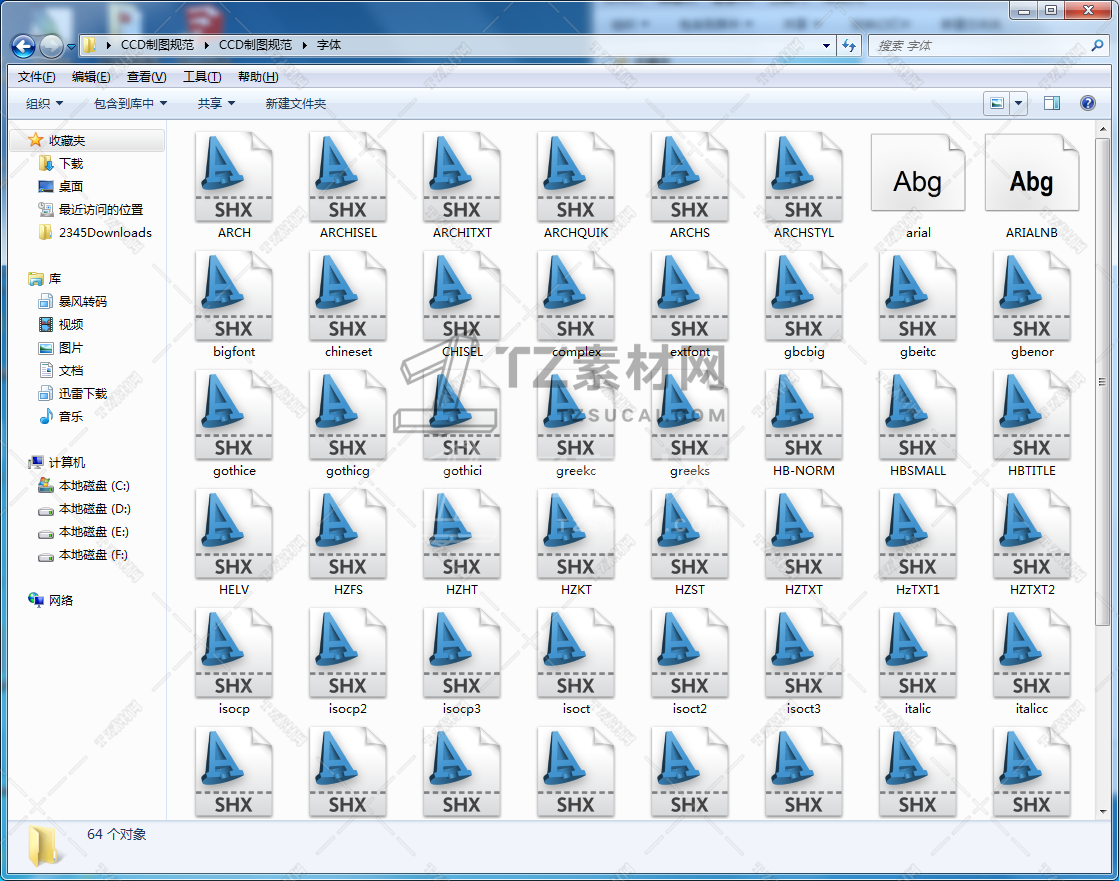Select the isocp SHX file
This screenshot has width=1119, height=881.
click(233, 653)
